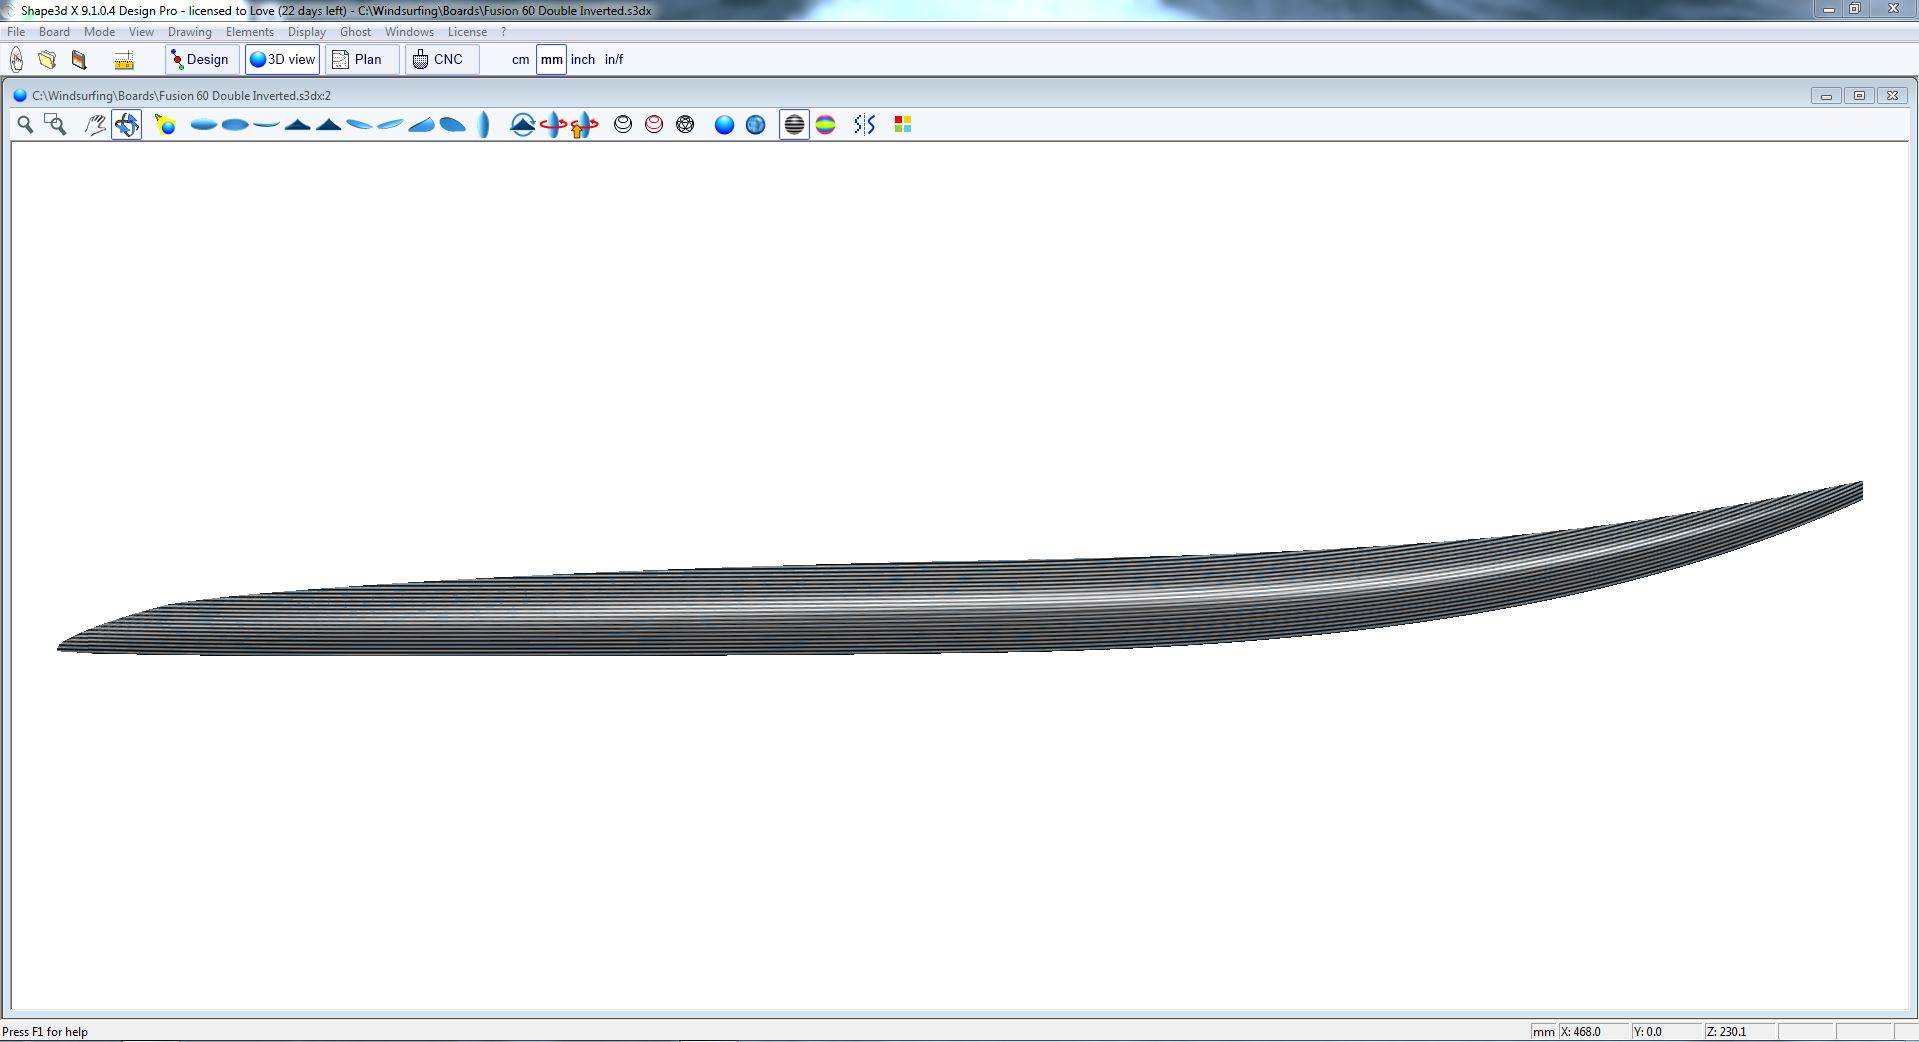Enable zebra stripes rendering mode

[x=794, y=124]
